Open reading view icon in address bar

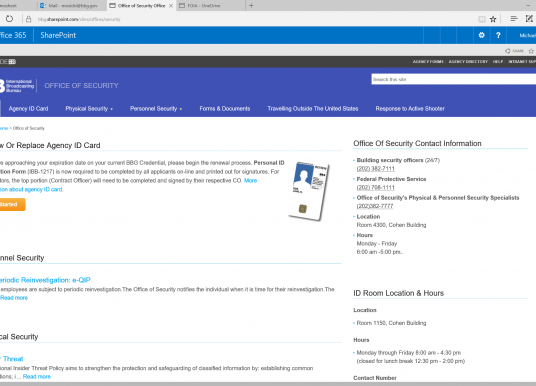pos(481,19)
